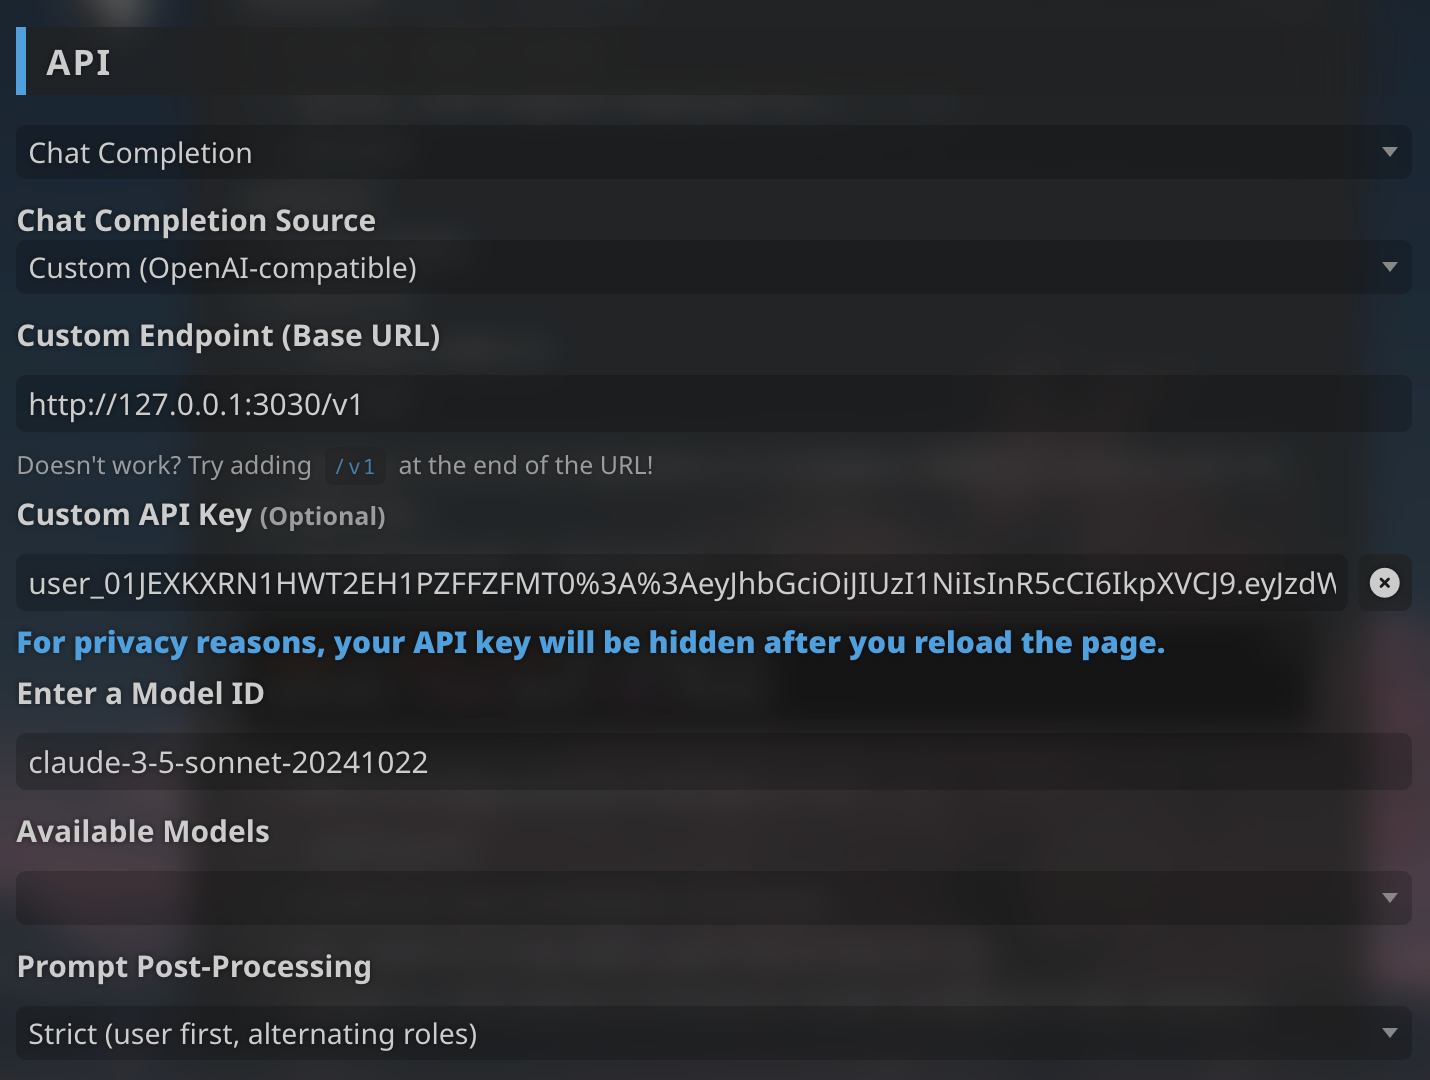Click the Enter a Model ID label

pos(140,693)
